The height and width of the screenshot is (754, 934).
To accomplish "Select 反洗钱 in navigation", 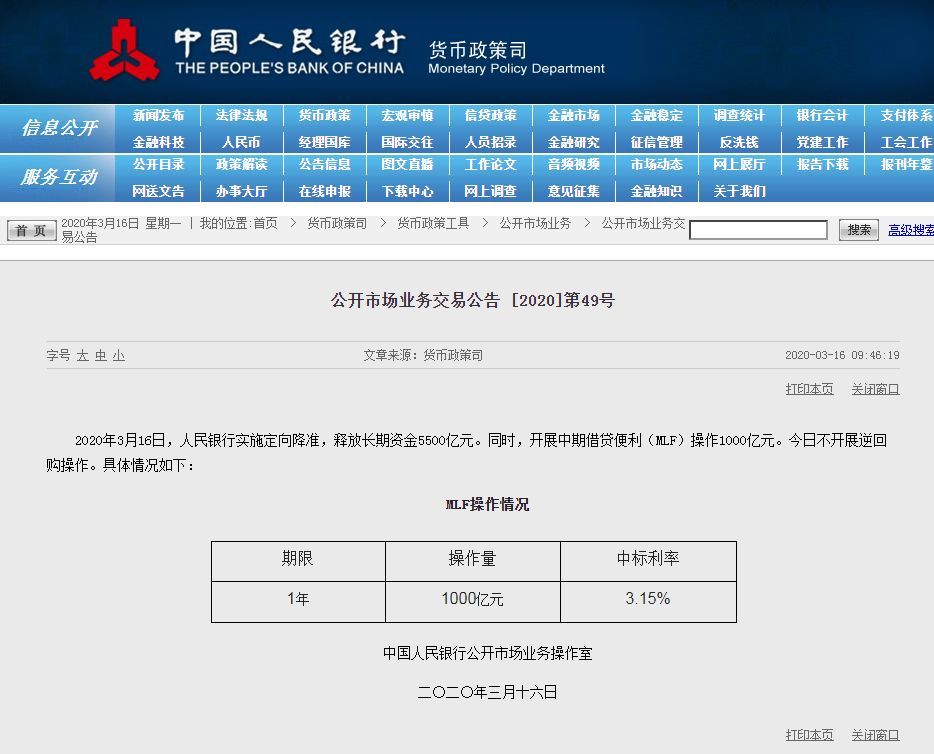I will 739,142.
